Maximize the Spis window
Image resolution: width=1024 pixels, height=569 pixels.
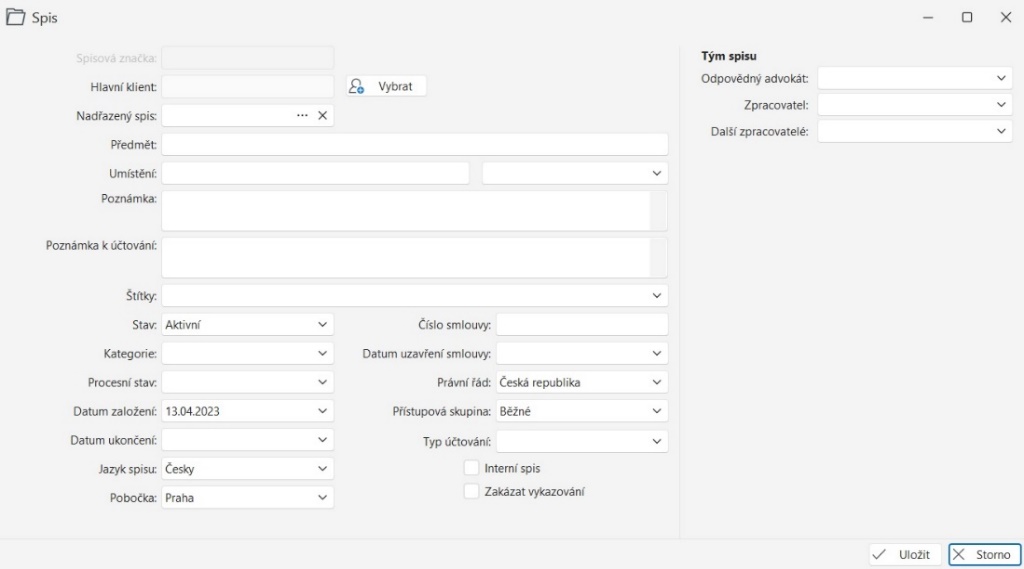(x=967, y=18)
